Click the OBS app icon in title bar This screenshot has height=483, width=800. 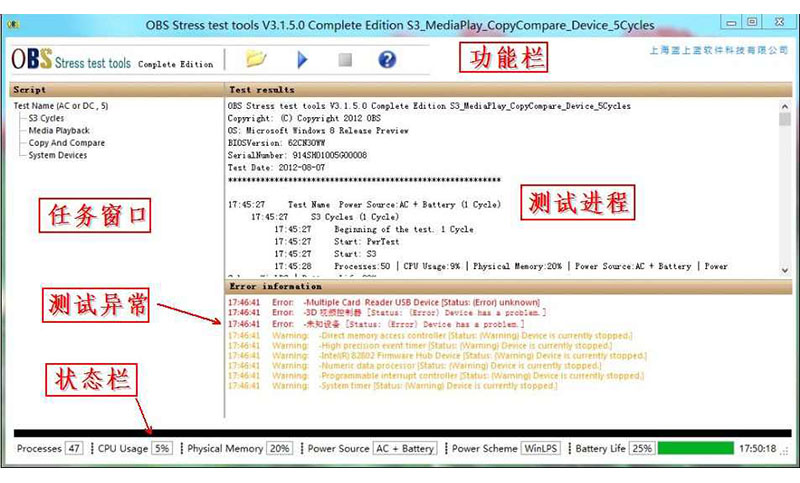coord(13,24)
